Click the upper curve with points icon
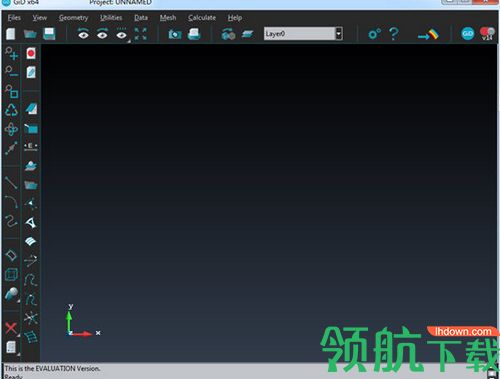Screen dimensions: 500x379 pyautogui.click(x=31, y=280)
